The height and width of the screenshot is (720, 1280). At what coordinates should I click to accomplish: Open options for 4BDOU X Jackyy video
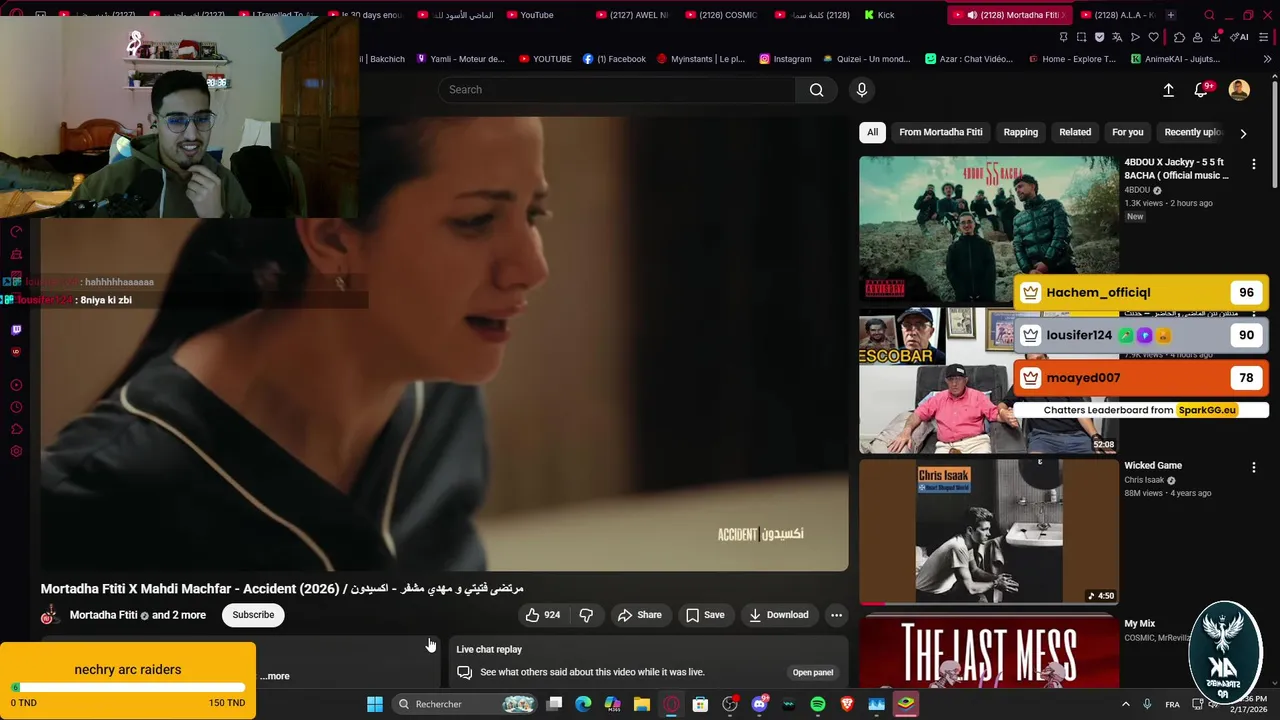coord(1254,164)
